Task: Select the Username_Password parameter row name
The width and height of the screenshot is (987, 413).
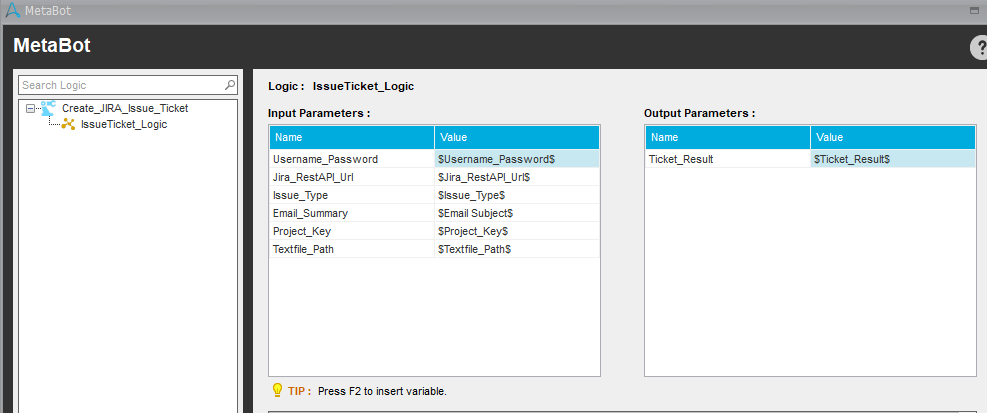Action: (351, 159)
